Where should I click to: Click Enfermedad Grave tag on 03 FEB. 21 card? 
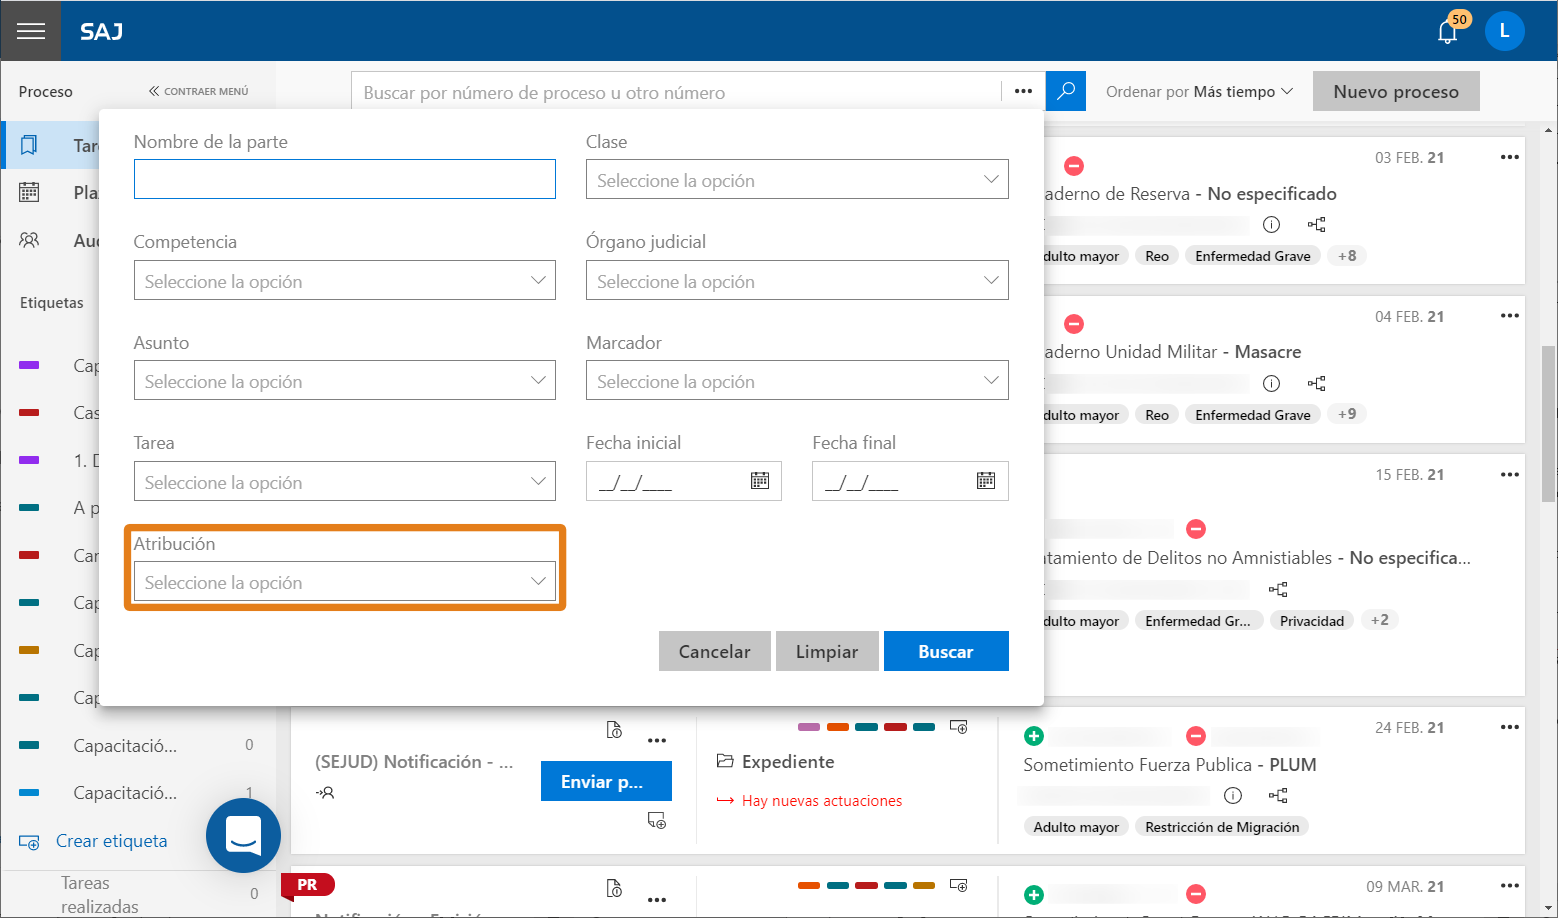click(1253, 256)
